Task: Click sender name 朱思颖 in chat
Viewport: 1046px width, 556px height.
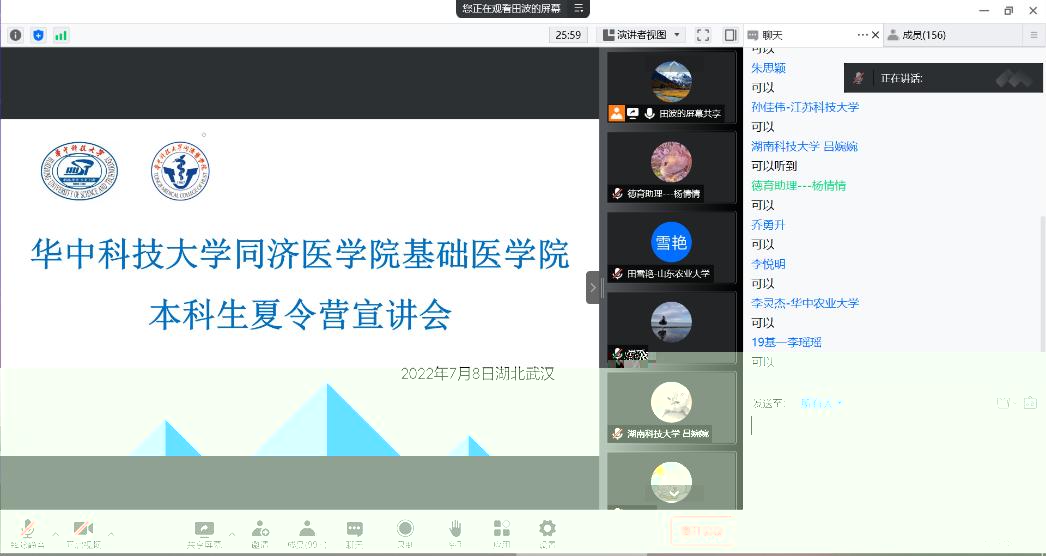Action: pos(768,68)
